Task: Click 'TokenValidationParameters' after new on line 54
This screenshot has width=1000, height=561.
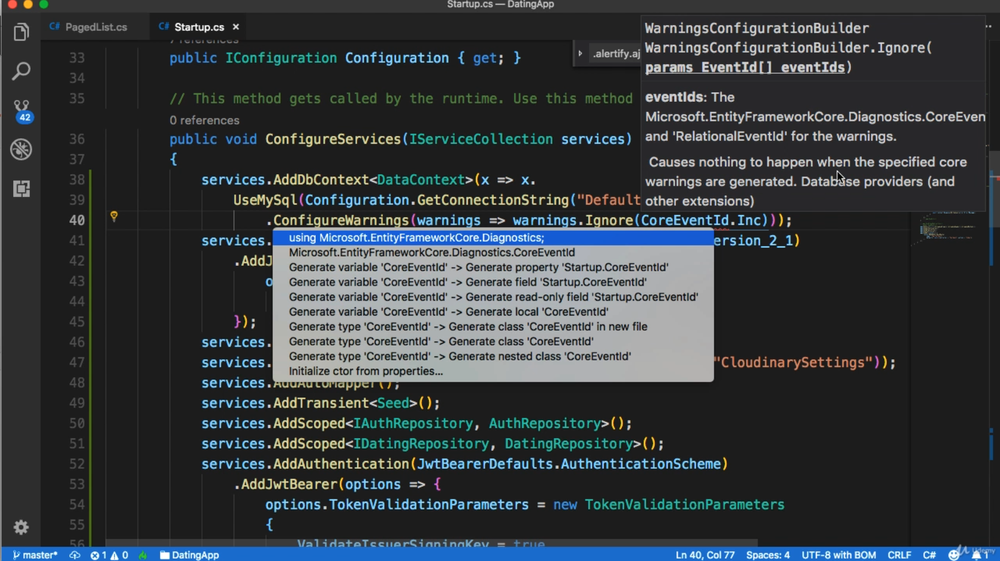Action: coord(684,505)
